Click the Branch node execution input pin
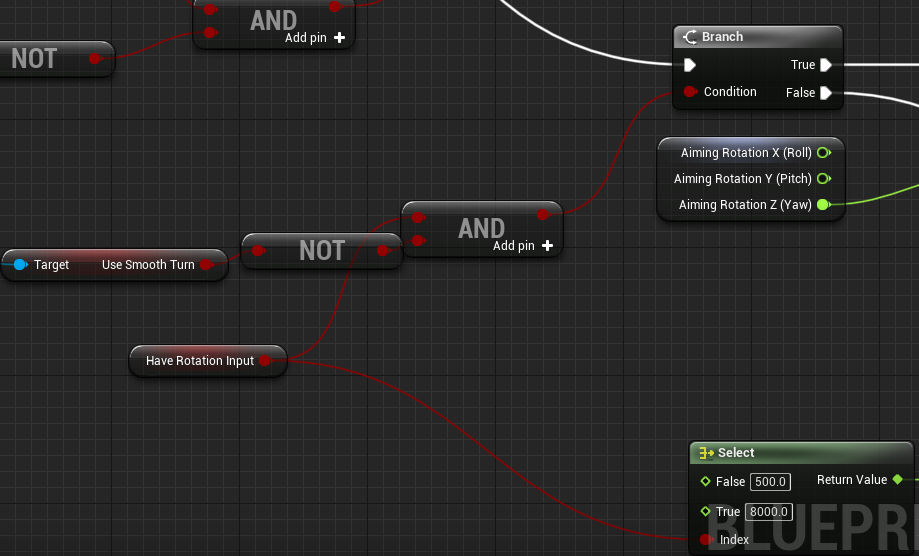 690,66
